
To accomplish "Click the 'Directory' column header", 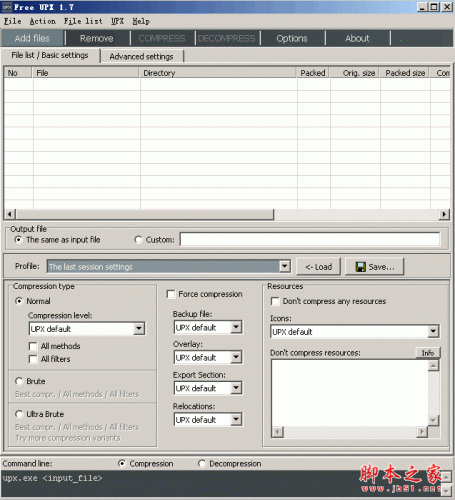I will coord(218,73).
